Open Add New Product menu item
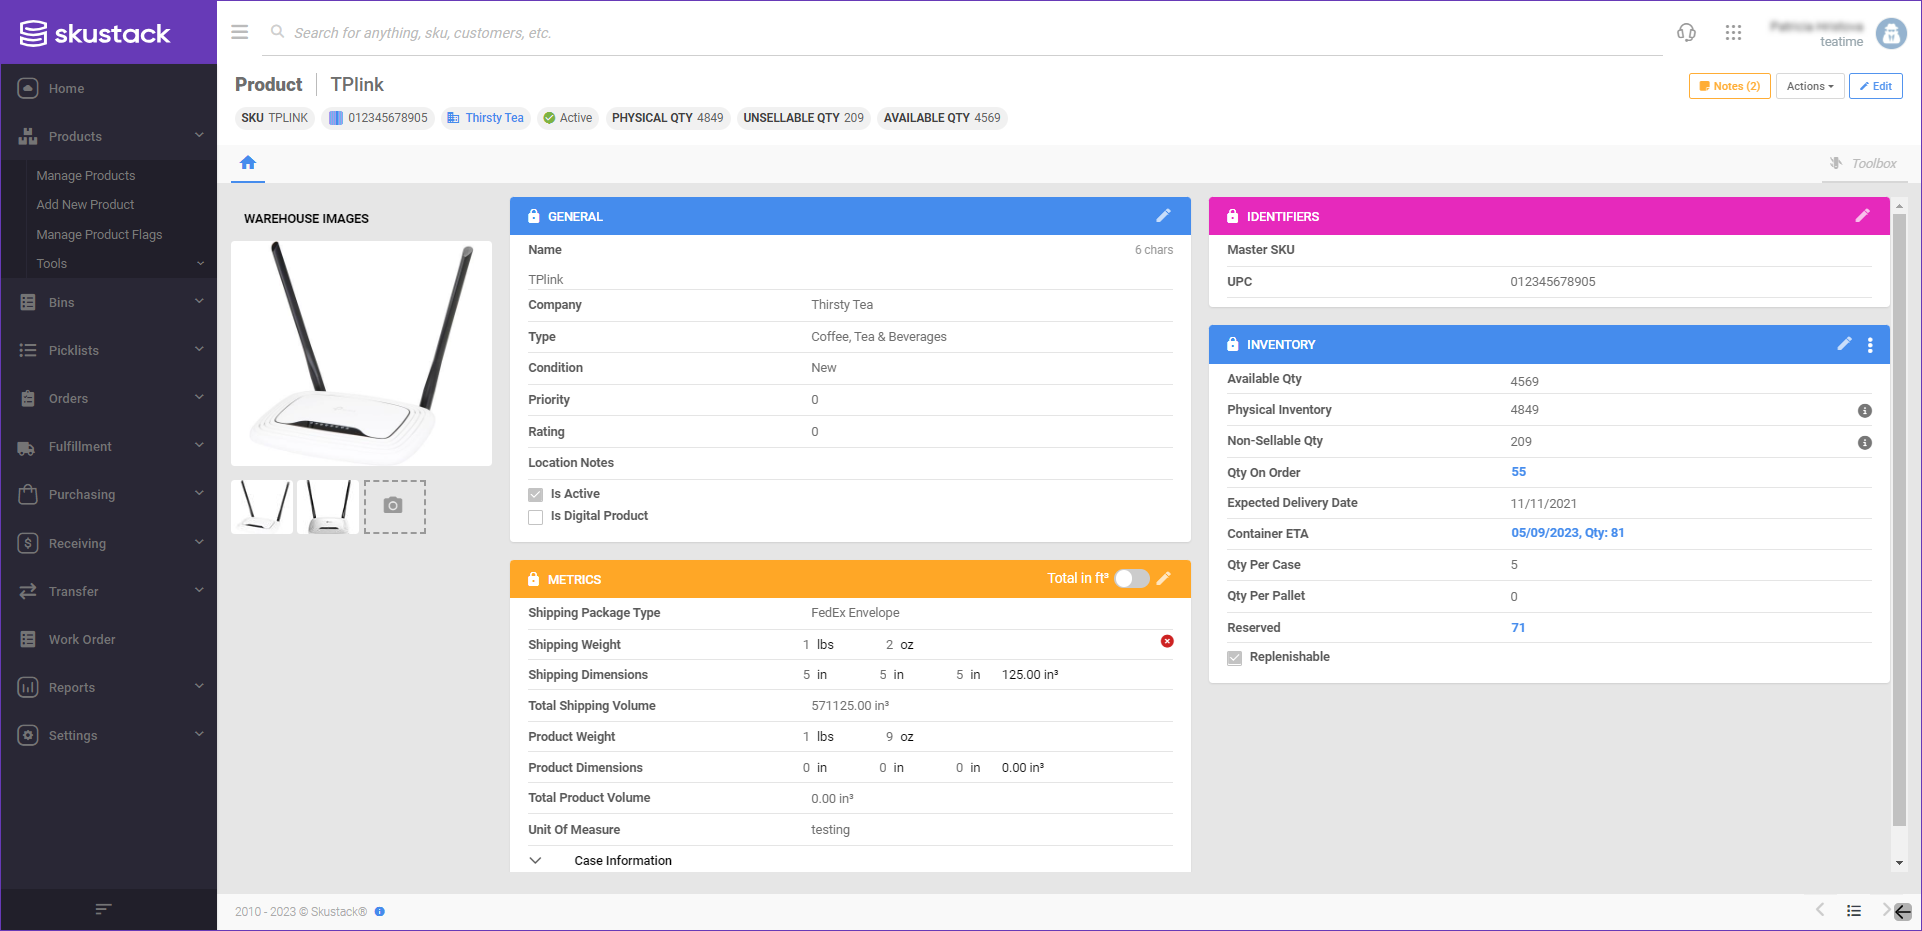Image resolution: width=1922 pixels, height=931 pixels. (85, 204)
